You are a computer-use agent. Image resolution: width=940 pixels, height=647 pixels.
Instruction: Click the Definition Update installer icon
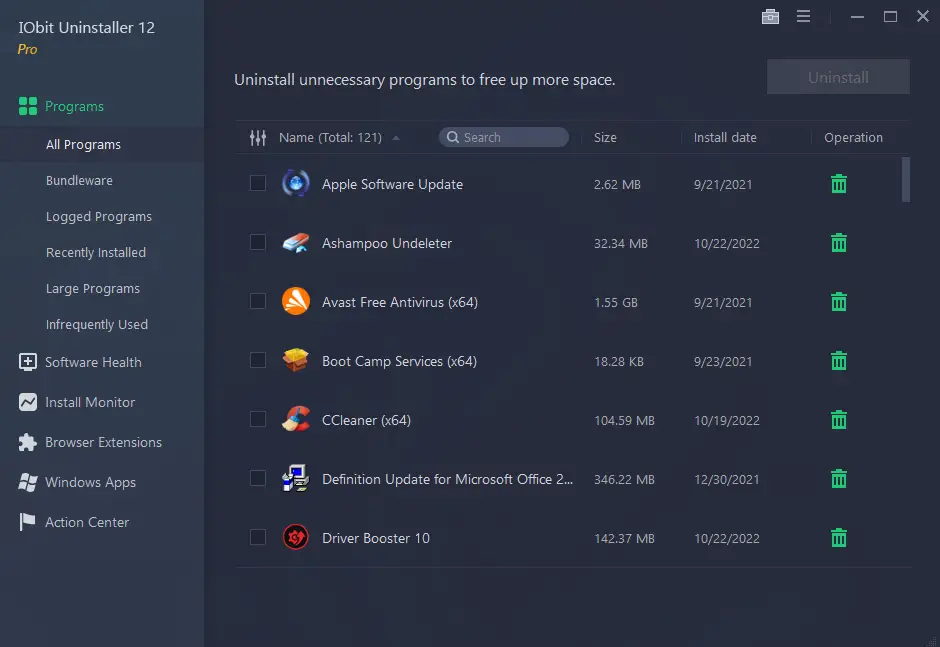tap(296, 479)
